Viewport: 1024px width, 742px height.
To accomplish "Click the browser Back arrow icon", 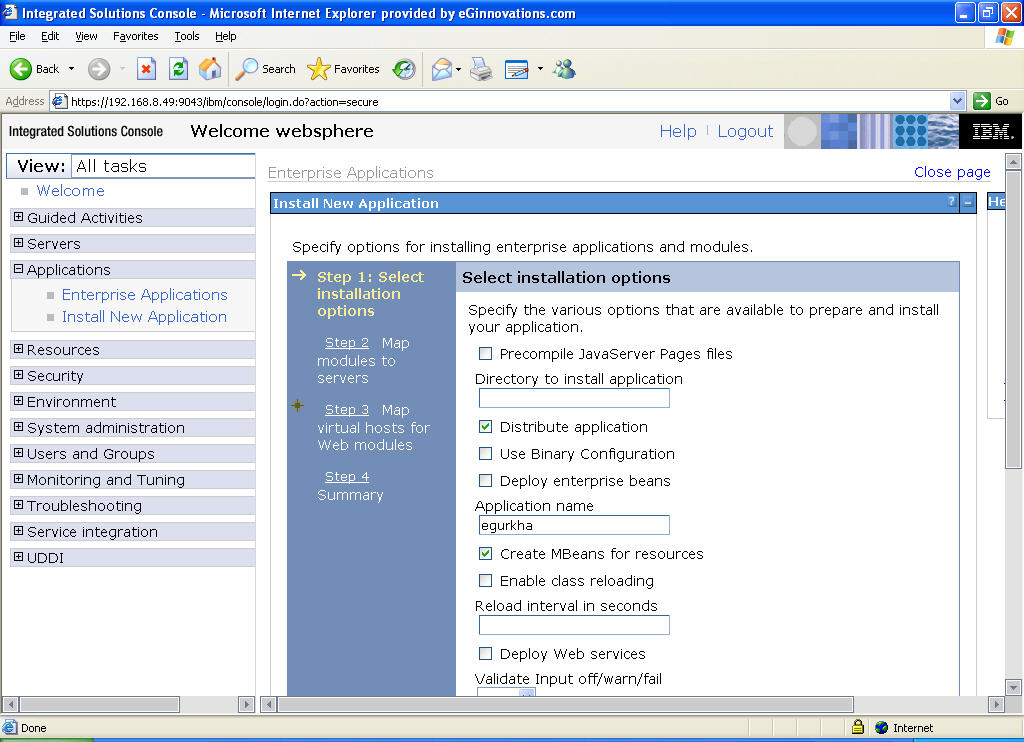I will pos(21,69).
